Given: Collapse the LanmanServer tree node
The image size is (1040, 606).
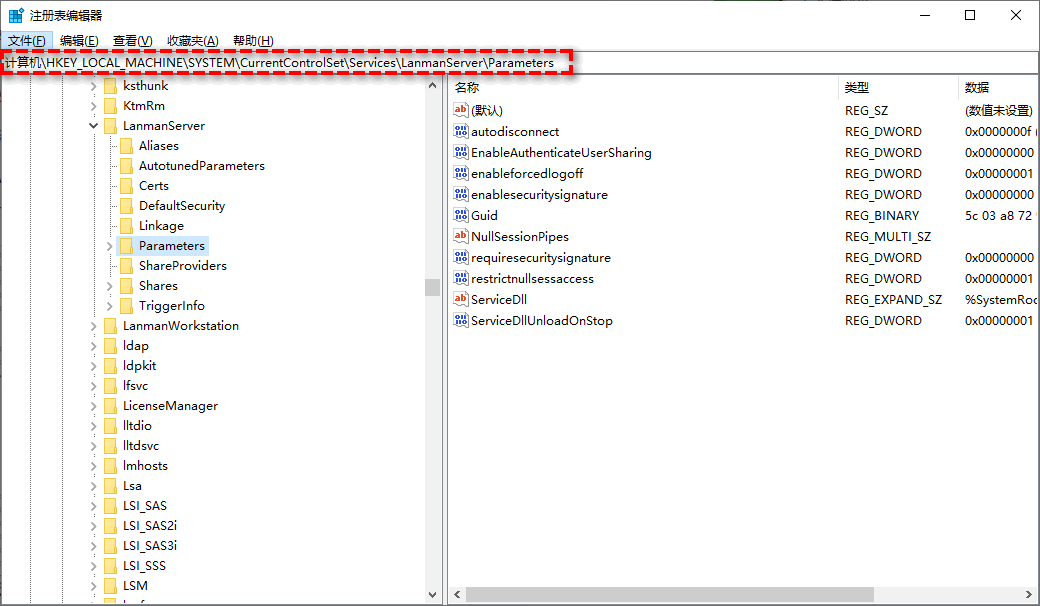Looking at the screenshot, I should point(93,126).
